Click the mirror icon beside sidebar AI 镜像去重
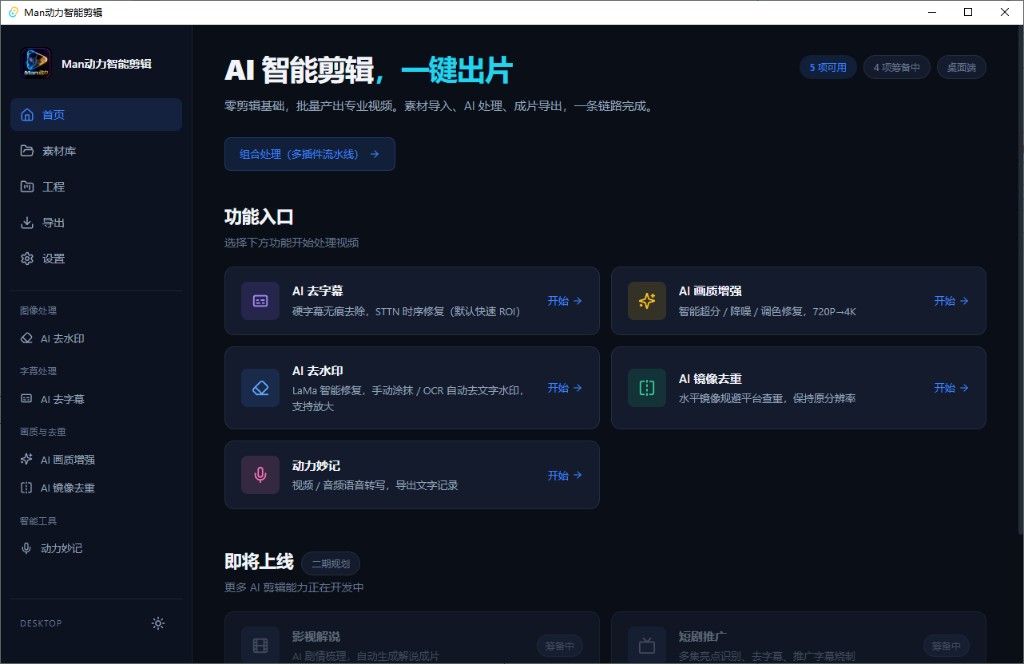1024x664 pixels. click(x=26, y=488)
